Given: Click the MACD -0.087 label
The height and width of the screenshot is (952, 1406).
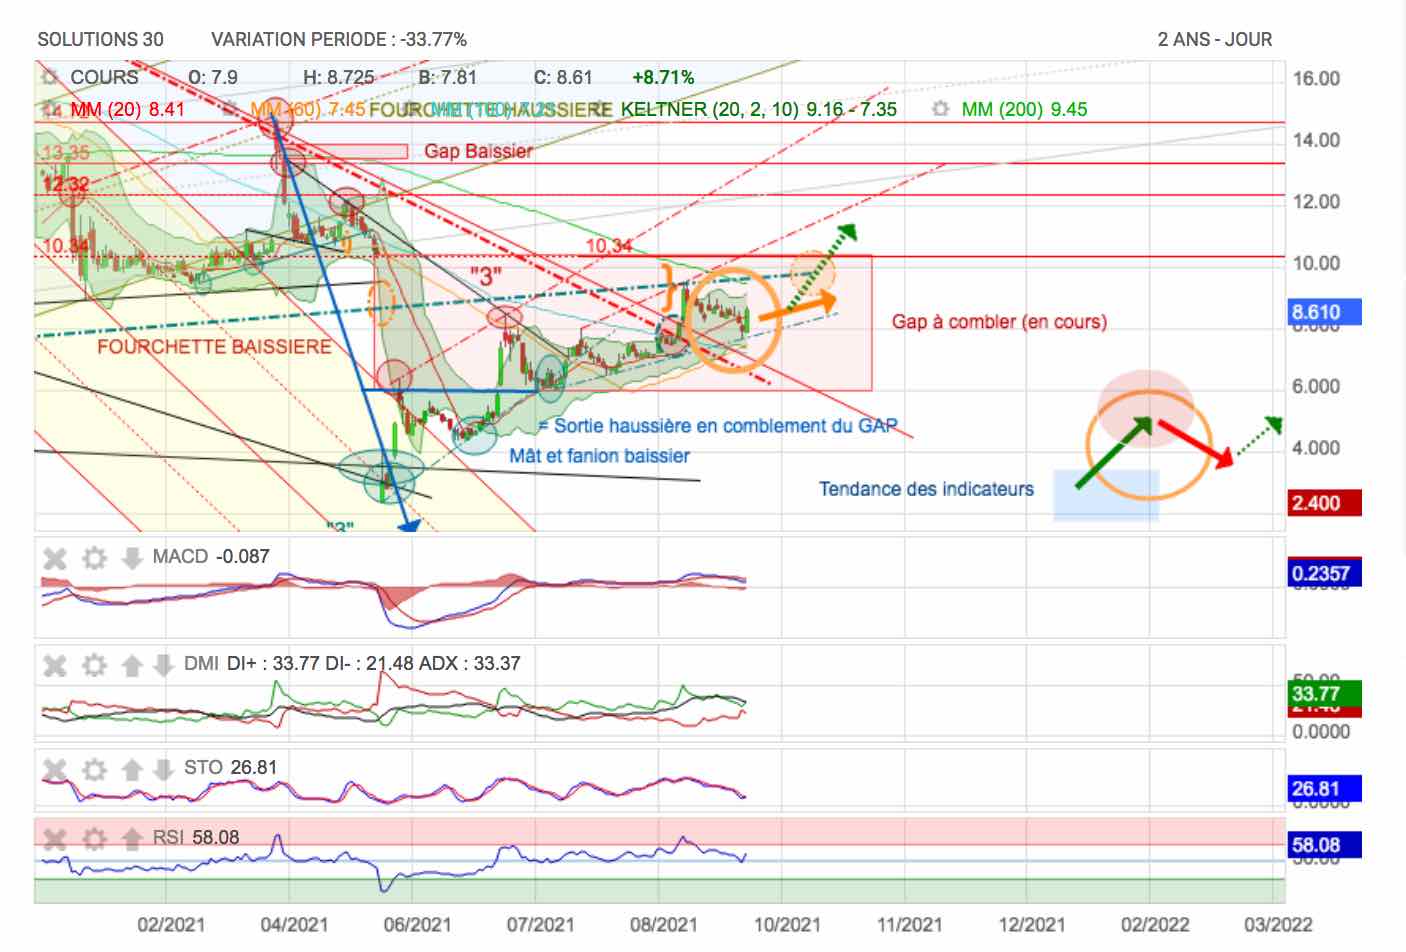Looking at the screenshot, I should (211, 557).
